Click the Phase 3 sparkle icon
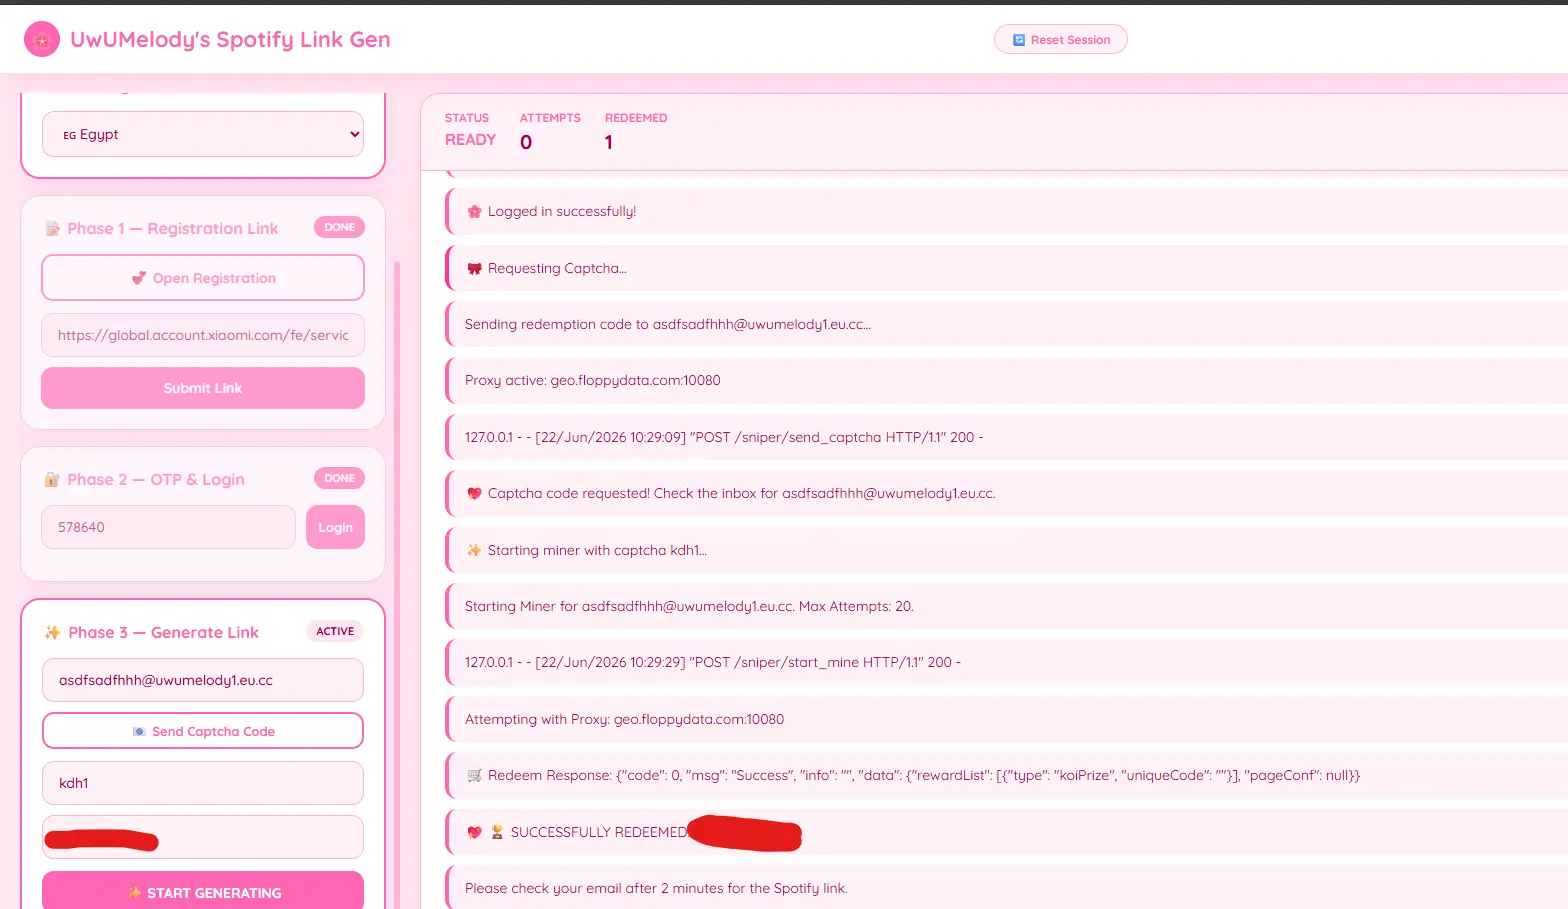Viewport: 1568px width, 909px height. (x=53, y=633)
